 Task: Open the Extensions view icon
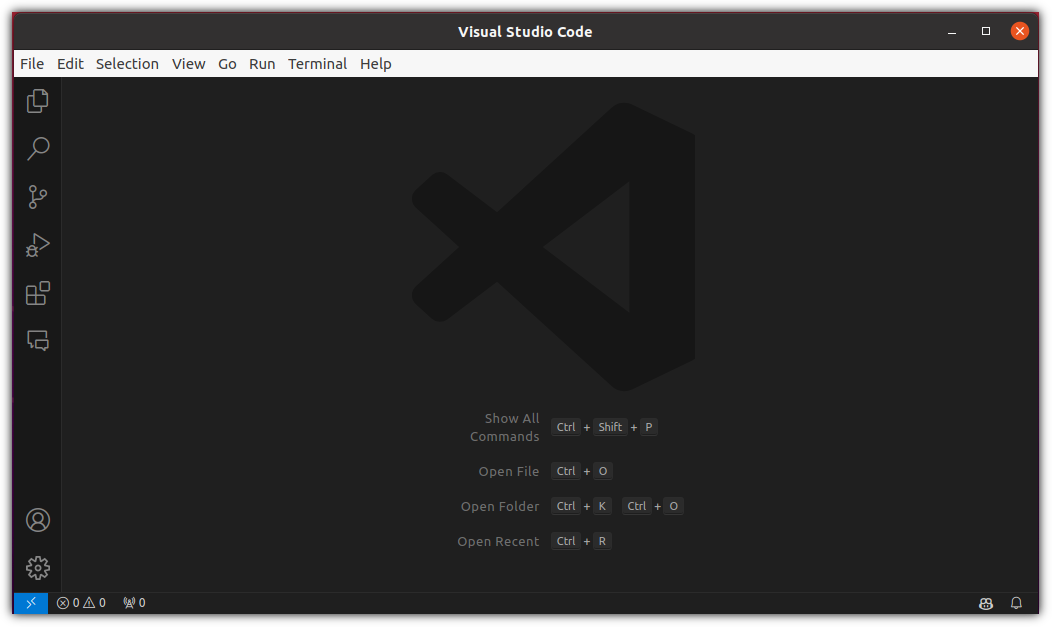coord(38,293)
